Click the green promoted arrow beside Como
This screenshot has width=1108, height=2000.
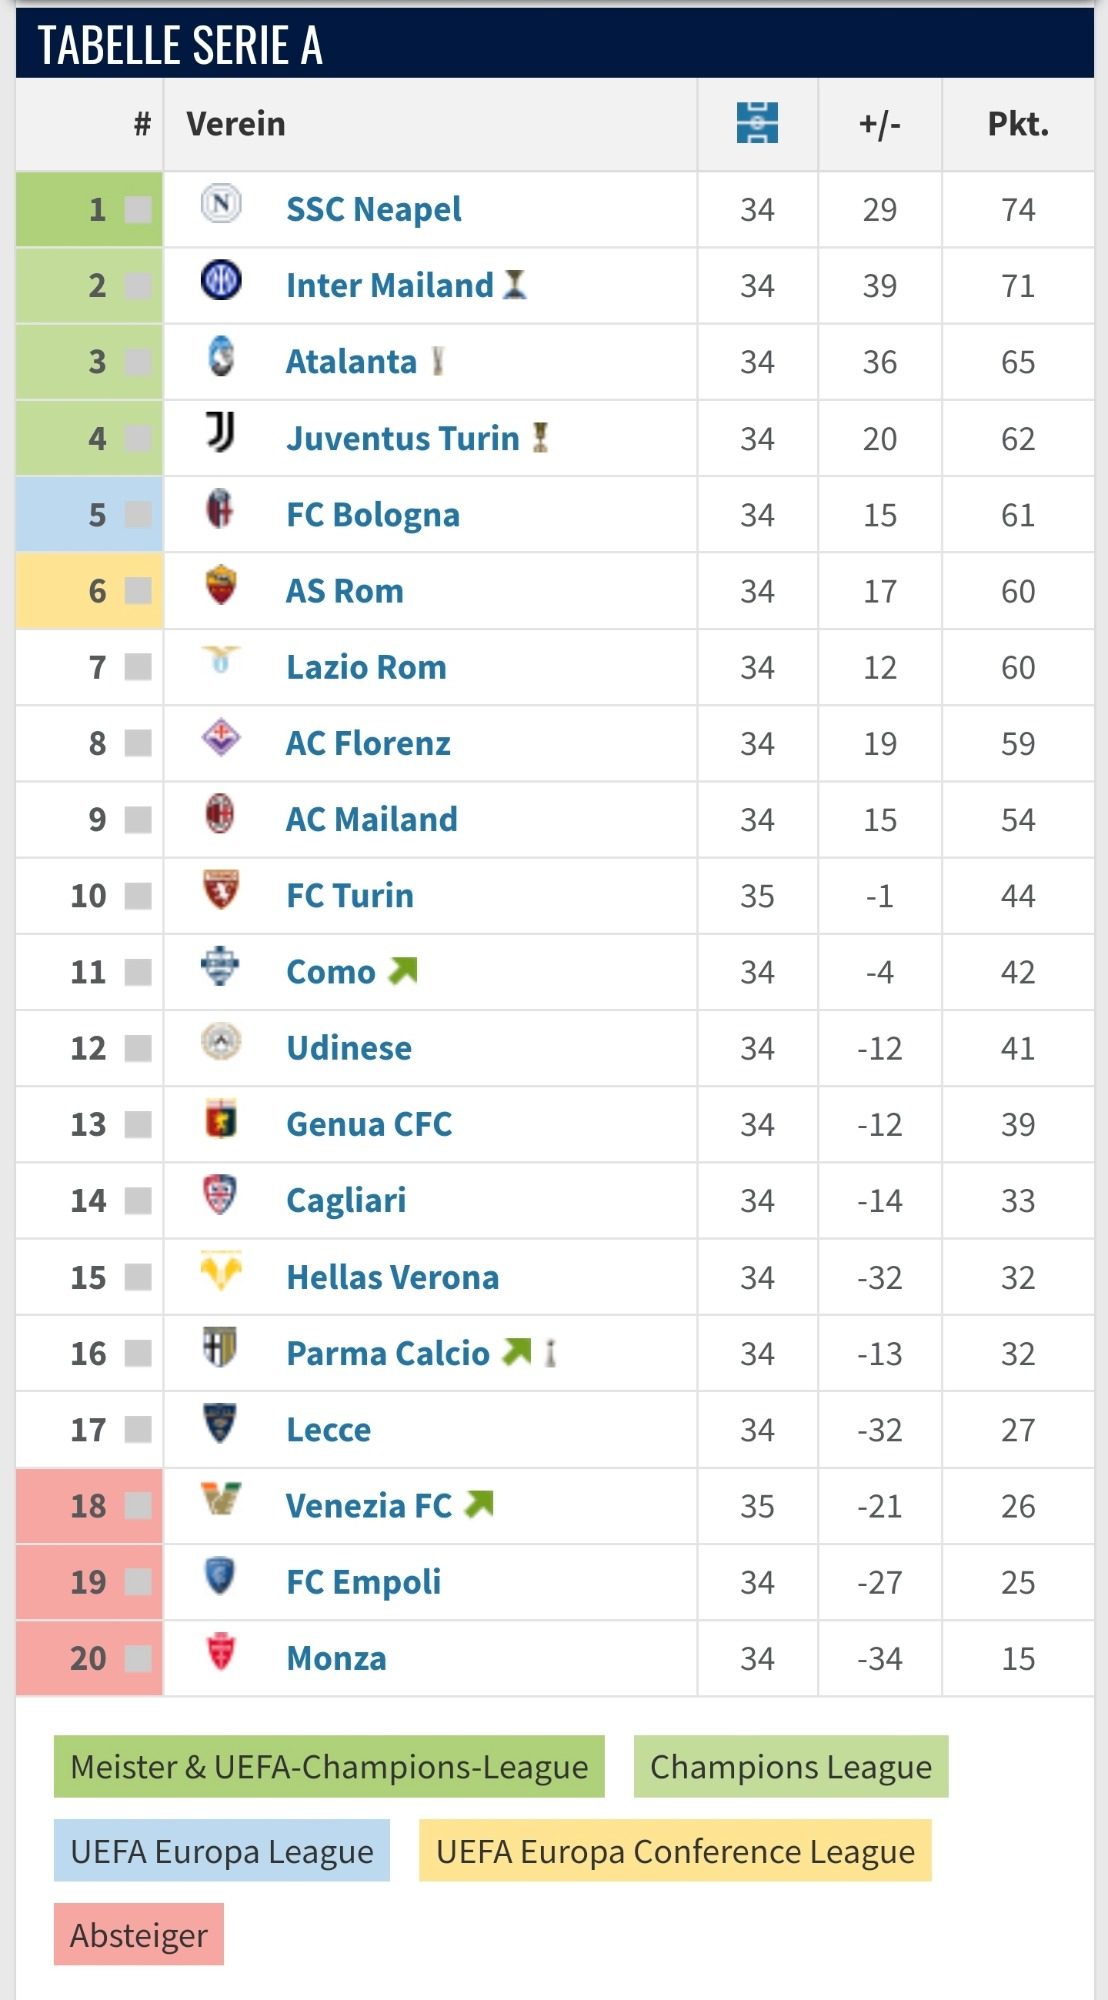click(x=403, y=970)
